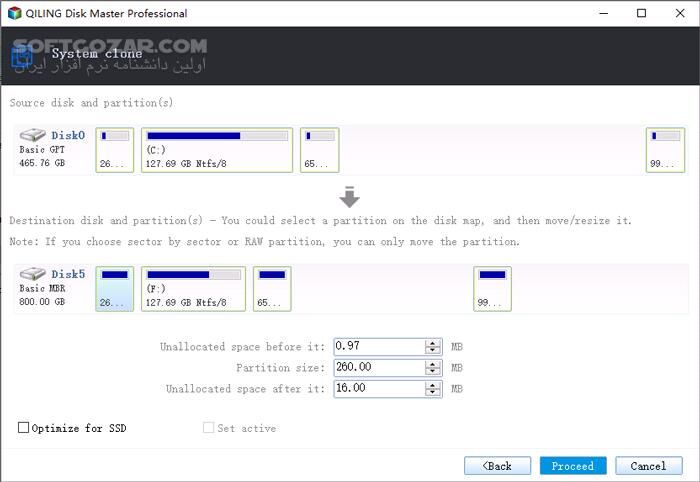Increase partition size with up arrow

pos(433,364)
